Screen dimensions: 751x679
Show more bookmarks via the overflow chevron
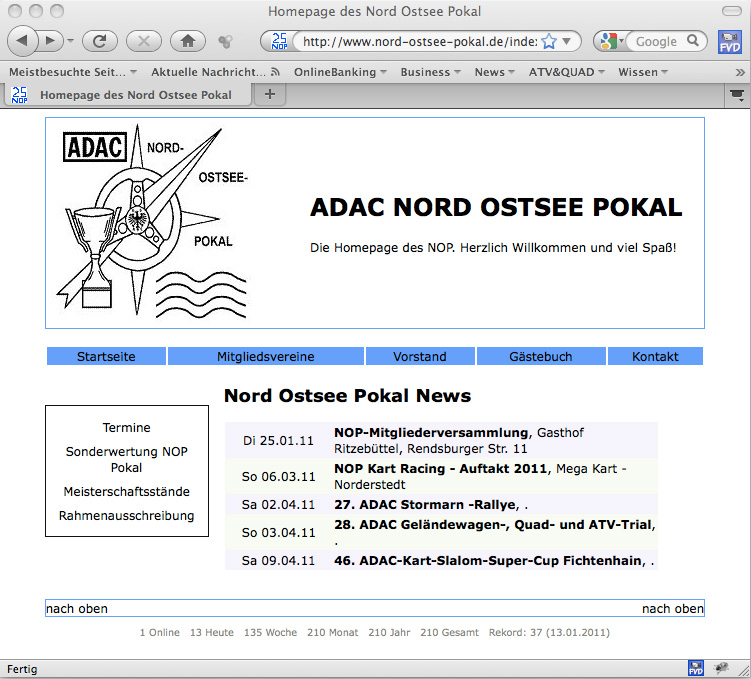coord(740,72)
